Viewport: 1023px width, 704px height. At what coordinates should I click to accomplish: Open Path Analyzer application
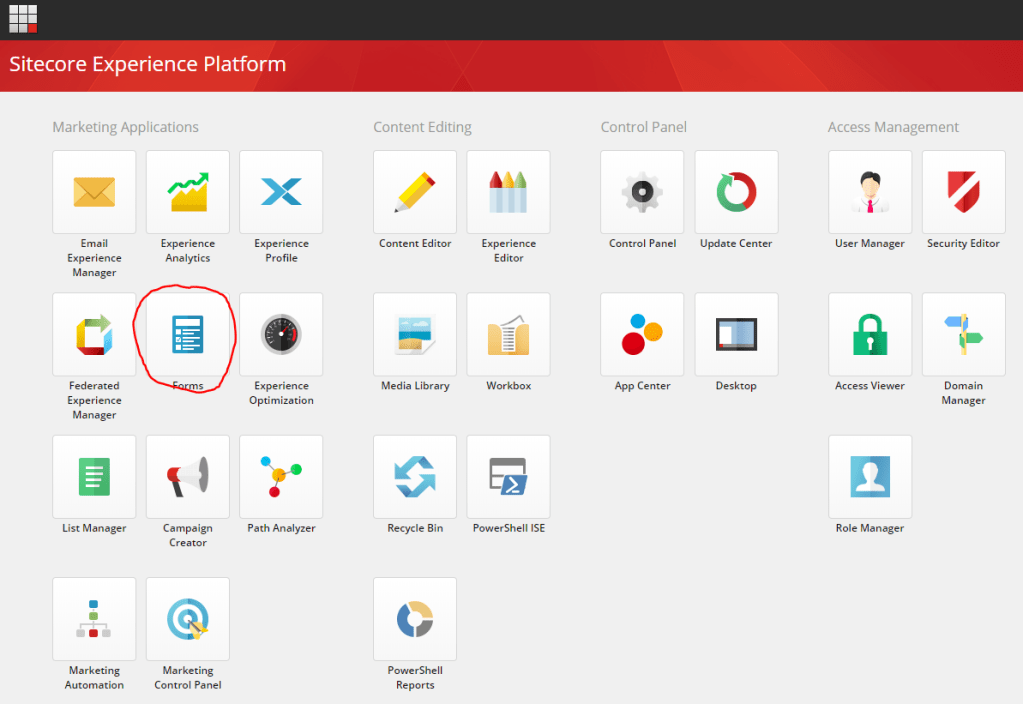[x=281, y=477]
